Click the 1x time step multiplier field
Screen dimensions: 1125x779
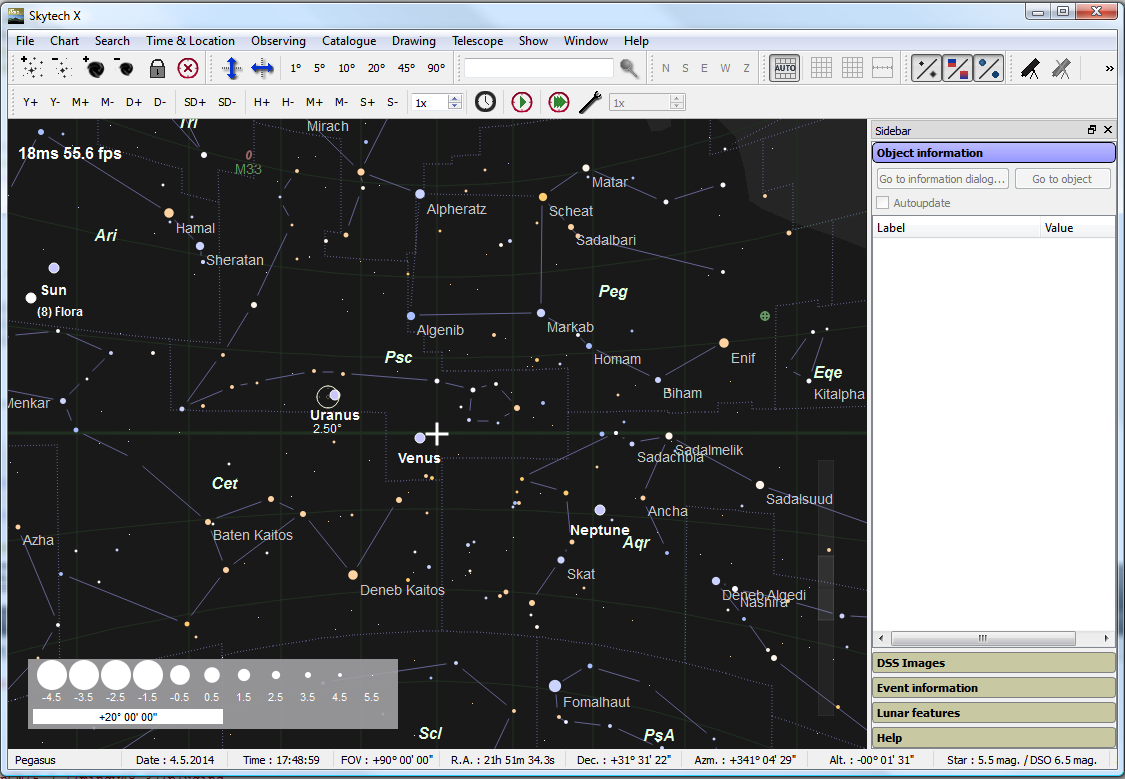(430, 102)
